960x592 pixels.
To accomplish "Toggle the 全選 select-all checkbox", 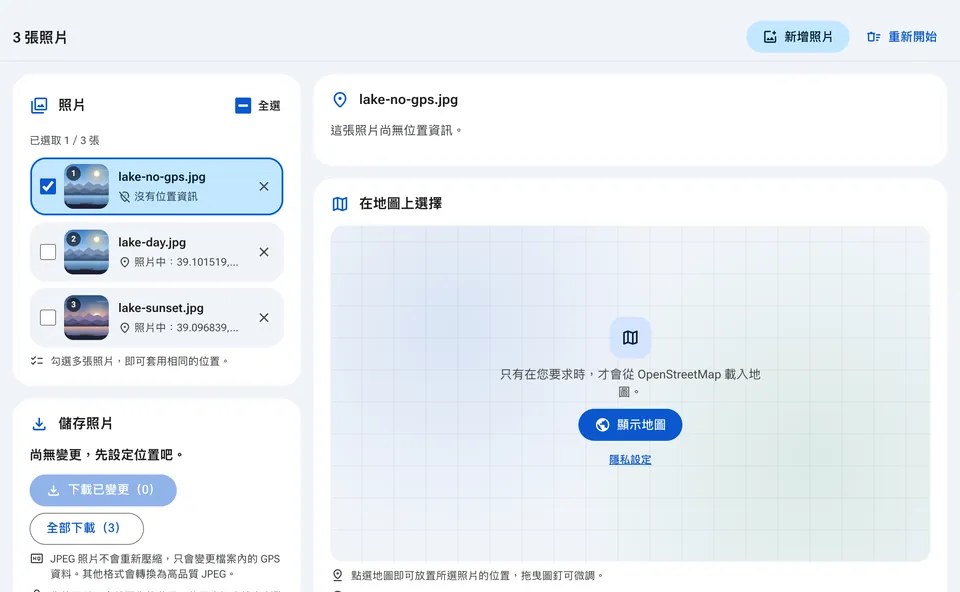I will [x=243, y=105].
